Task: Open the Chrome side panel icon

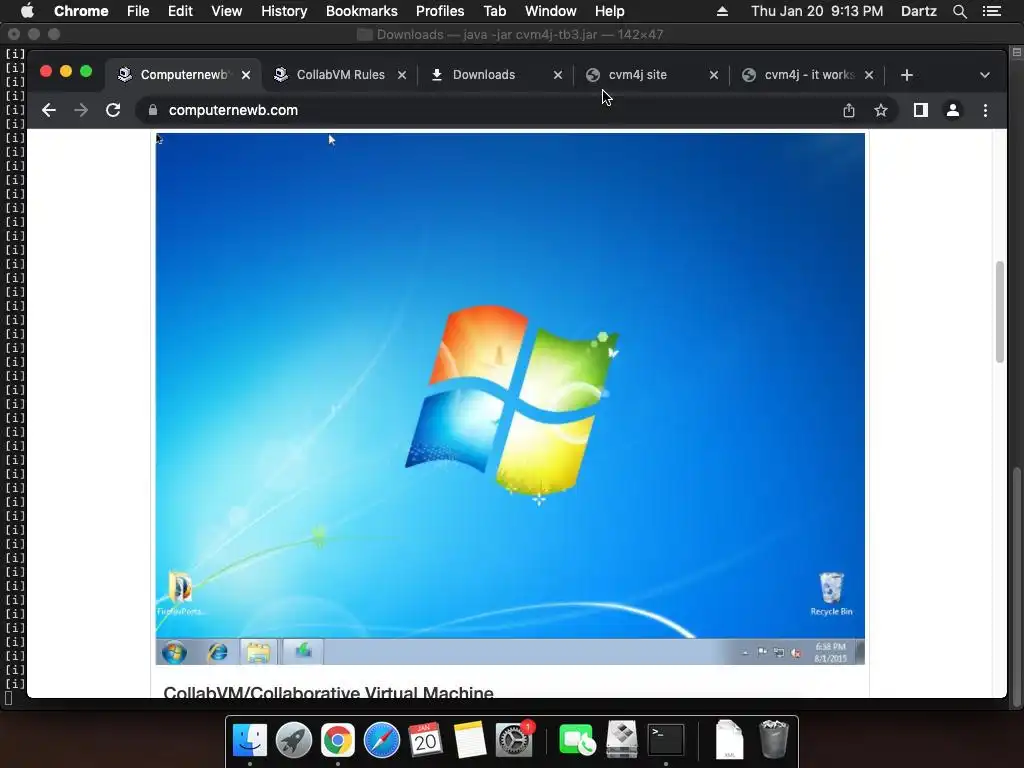Action: 921,110
